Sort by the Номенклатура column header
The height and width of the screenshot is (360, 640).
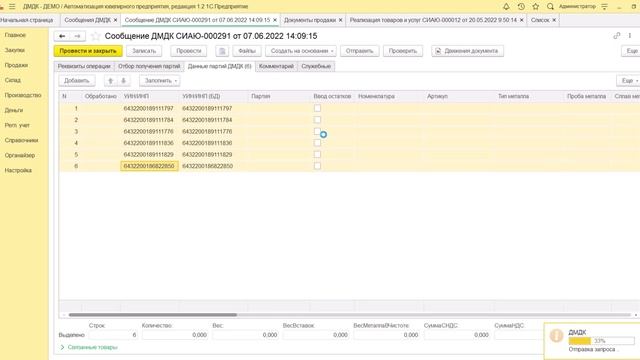pyautogui.click(x=376, y=96)
